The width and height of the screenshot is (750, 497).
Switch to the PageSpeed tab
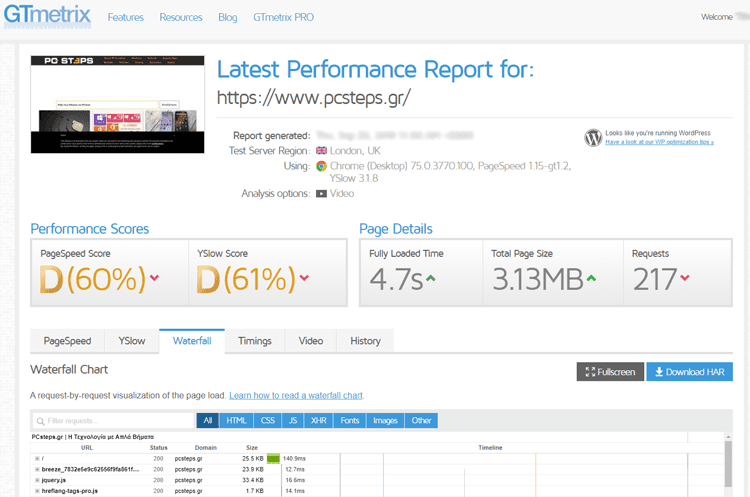tap(67, 341)
